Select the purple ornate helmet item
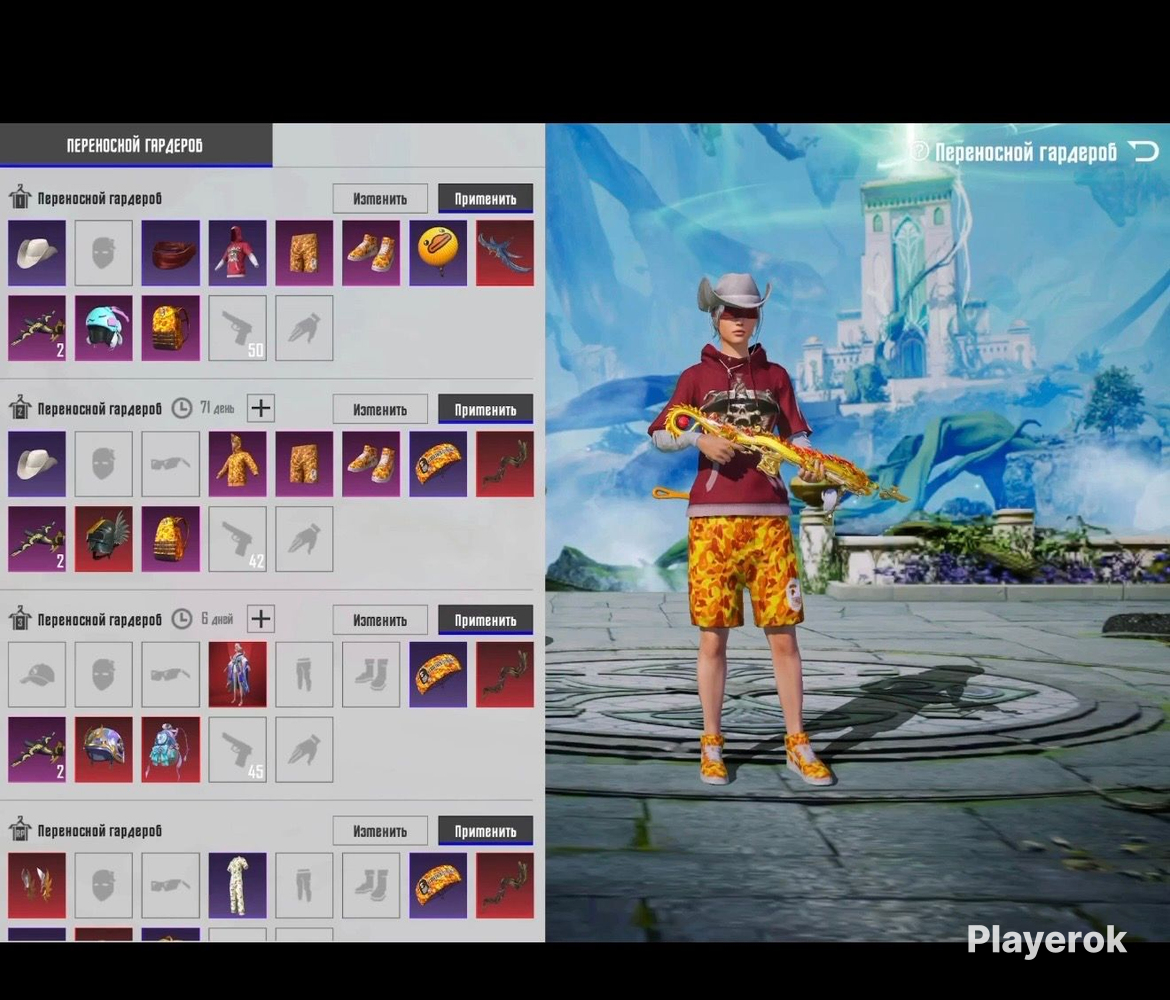Viewport: 1170px width, 1000px height. [104, 750]
